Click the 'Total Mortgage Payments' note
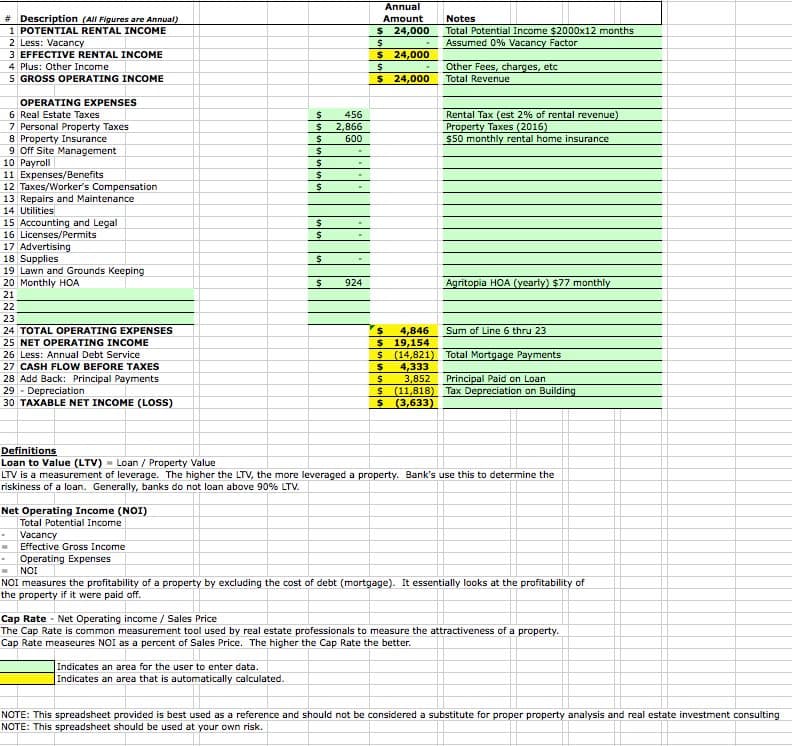 pos(503,355)
